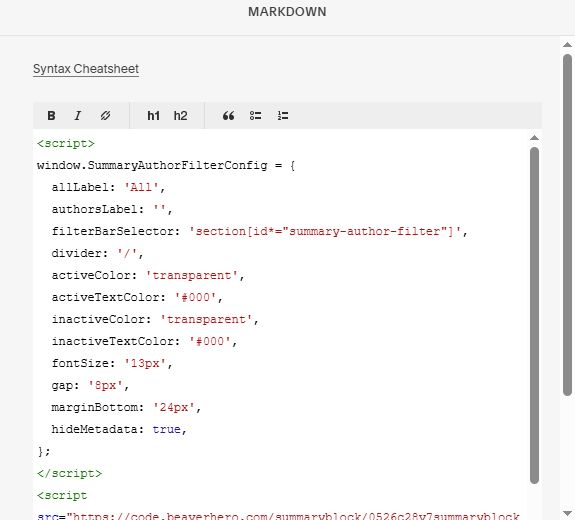Create a bulleted list with the list icon

[x=255, y=116]
